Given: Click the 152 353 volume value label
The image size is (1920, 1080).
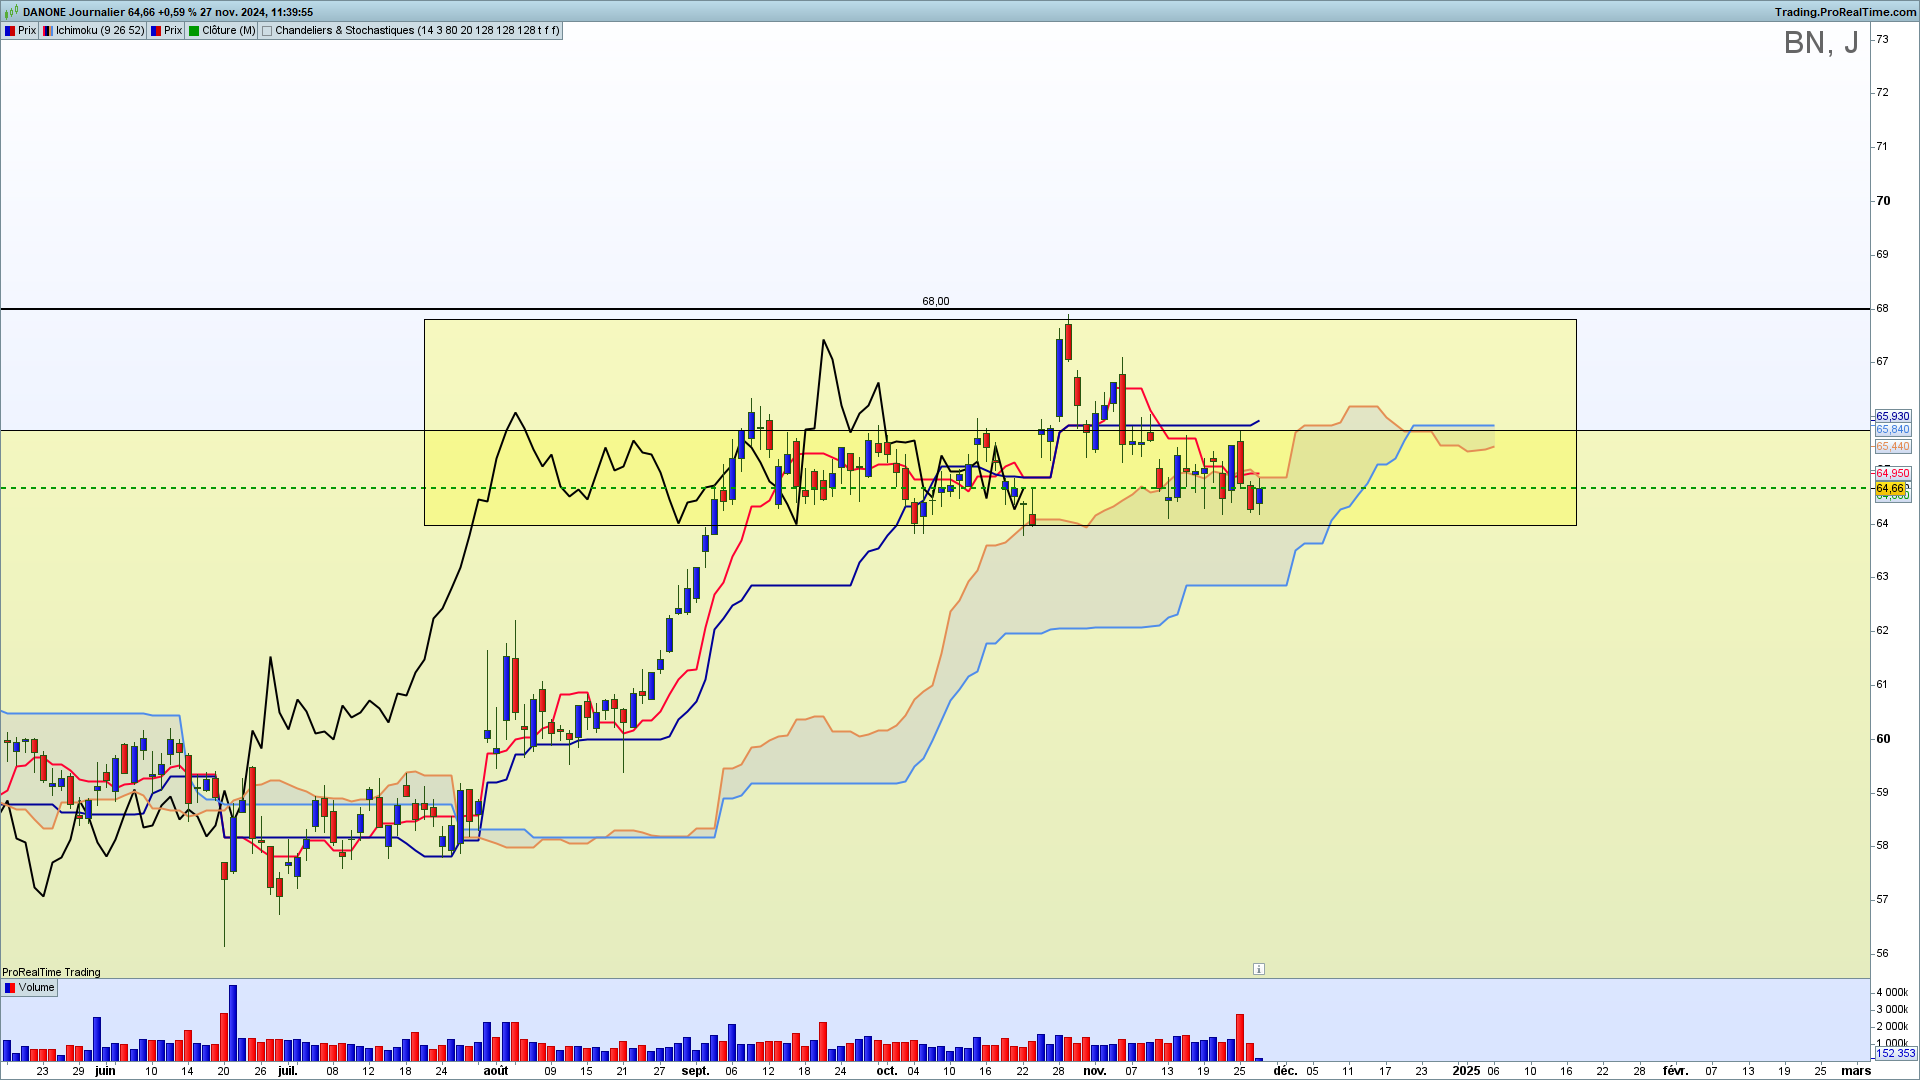Looking at the screenshot, I should [x=1895, y=1053].
